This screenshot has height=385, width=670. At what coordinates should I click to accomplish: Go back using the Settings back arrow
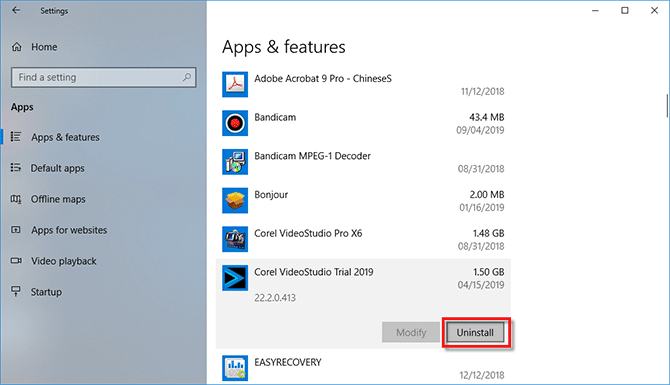coord(16,10)
